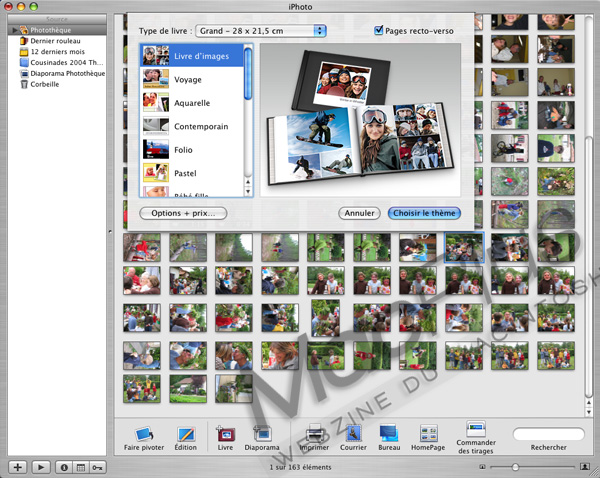Viewport: 600px width, 478px height.
Task: Click the theme list scrollbar thumb
Action: coord(248,73)
